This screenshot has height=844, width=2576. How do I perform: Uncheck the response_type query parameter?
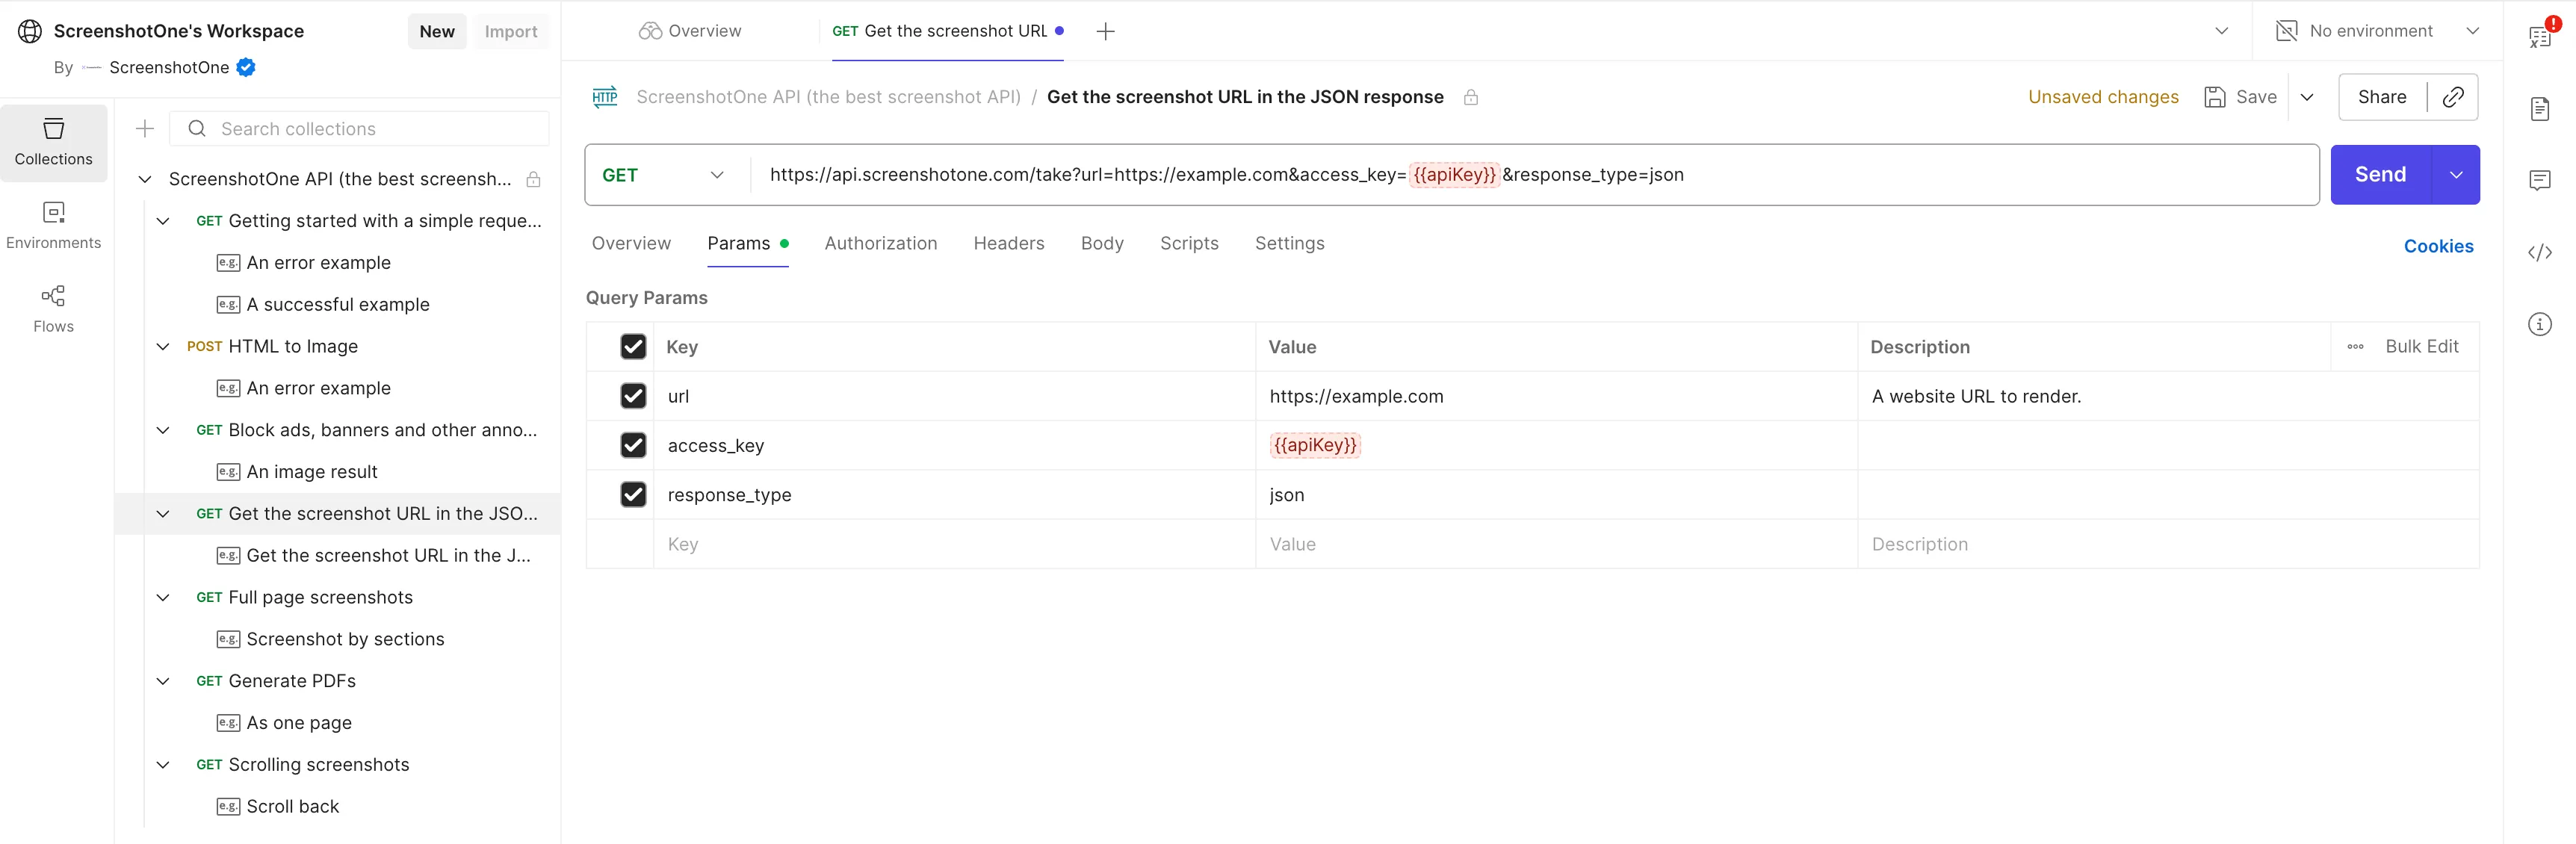click(634, 494)
